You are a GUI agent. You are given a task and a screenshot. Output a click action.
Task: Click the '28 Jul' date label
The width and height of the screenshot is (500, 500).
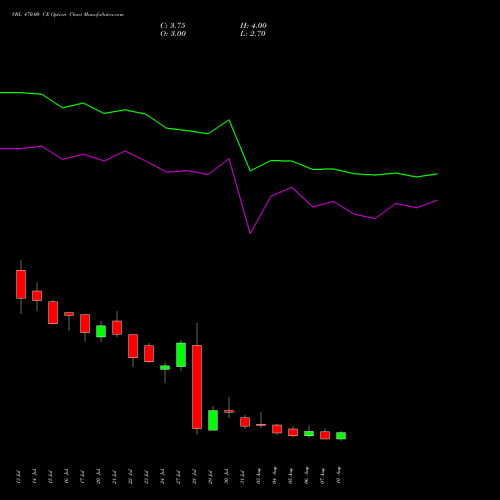[x=194, y=477]
